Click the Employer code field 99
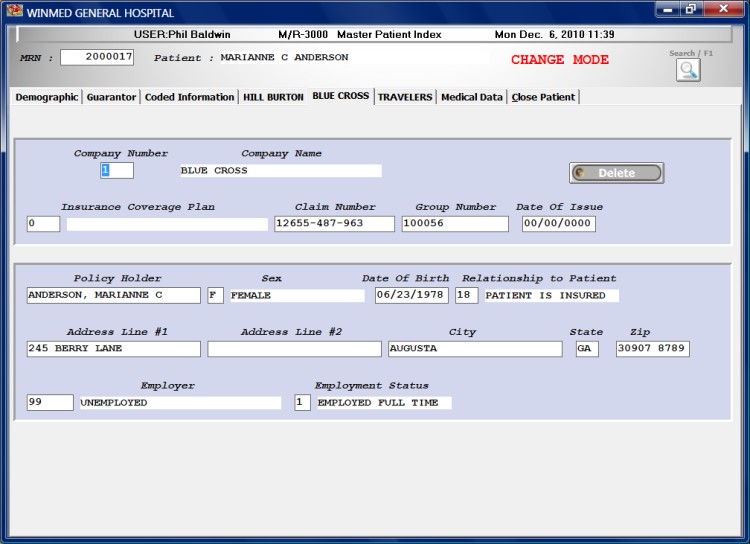 50,402
